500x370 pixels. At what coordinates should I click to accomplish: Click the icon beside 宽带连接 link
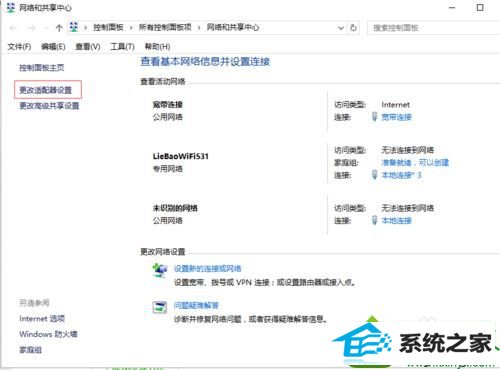pos(374,117)
